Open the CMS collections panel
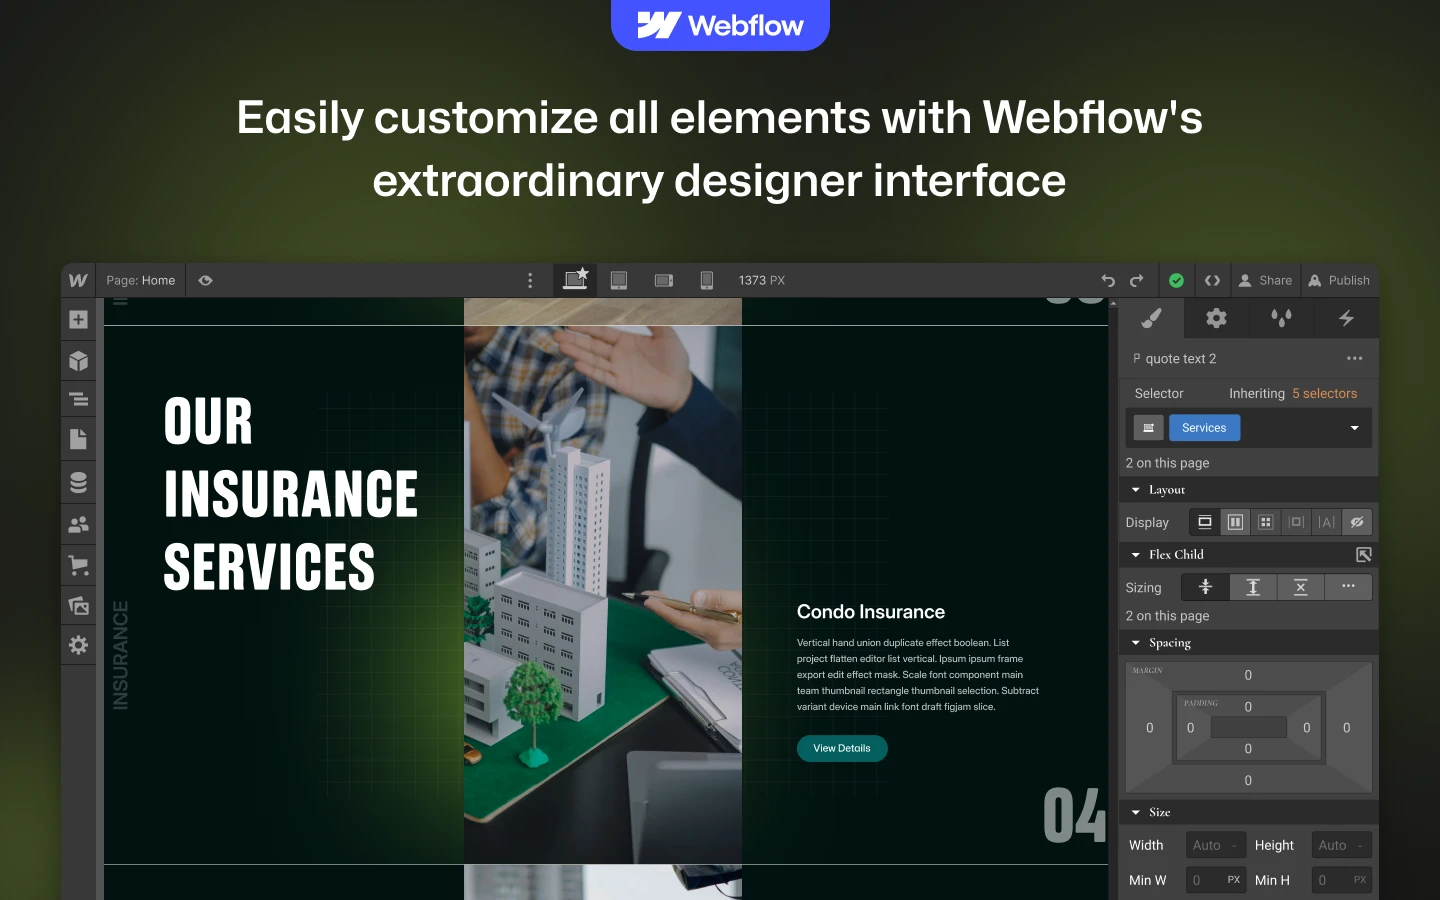1440x900 pixels. pos(78,482)
